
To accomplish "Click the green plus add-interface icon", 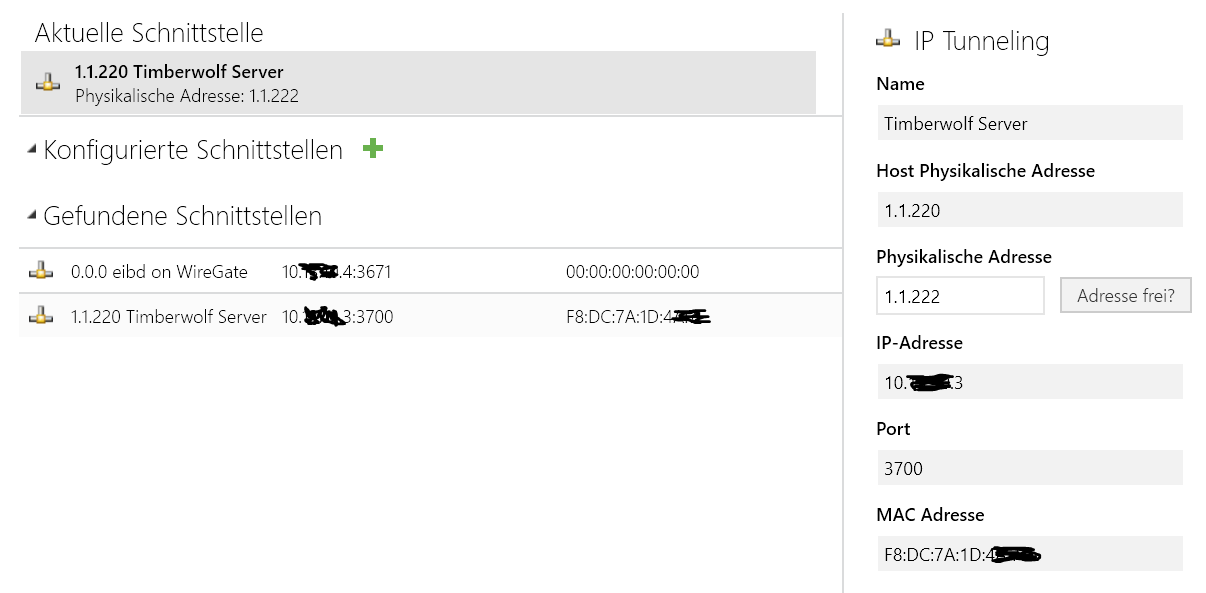I will [x=373, y=149].
